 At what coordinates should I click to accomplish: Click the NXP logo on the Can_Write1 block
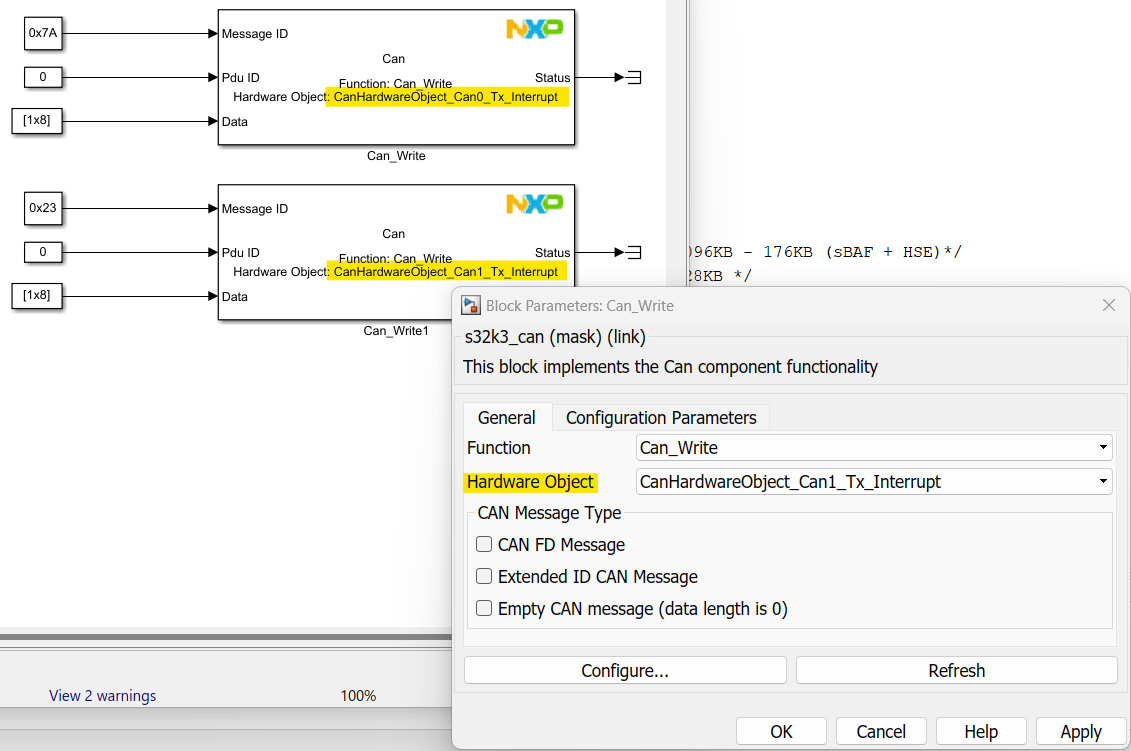535,204
